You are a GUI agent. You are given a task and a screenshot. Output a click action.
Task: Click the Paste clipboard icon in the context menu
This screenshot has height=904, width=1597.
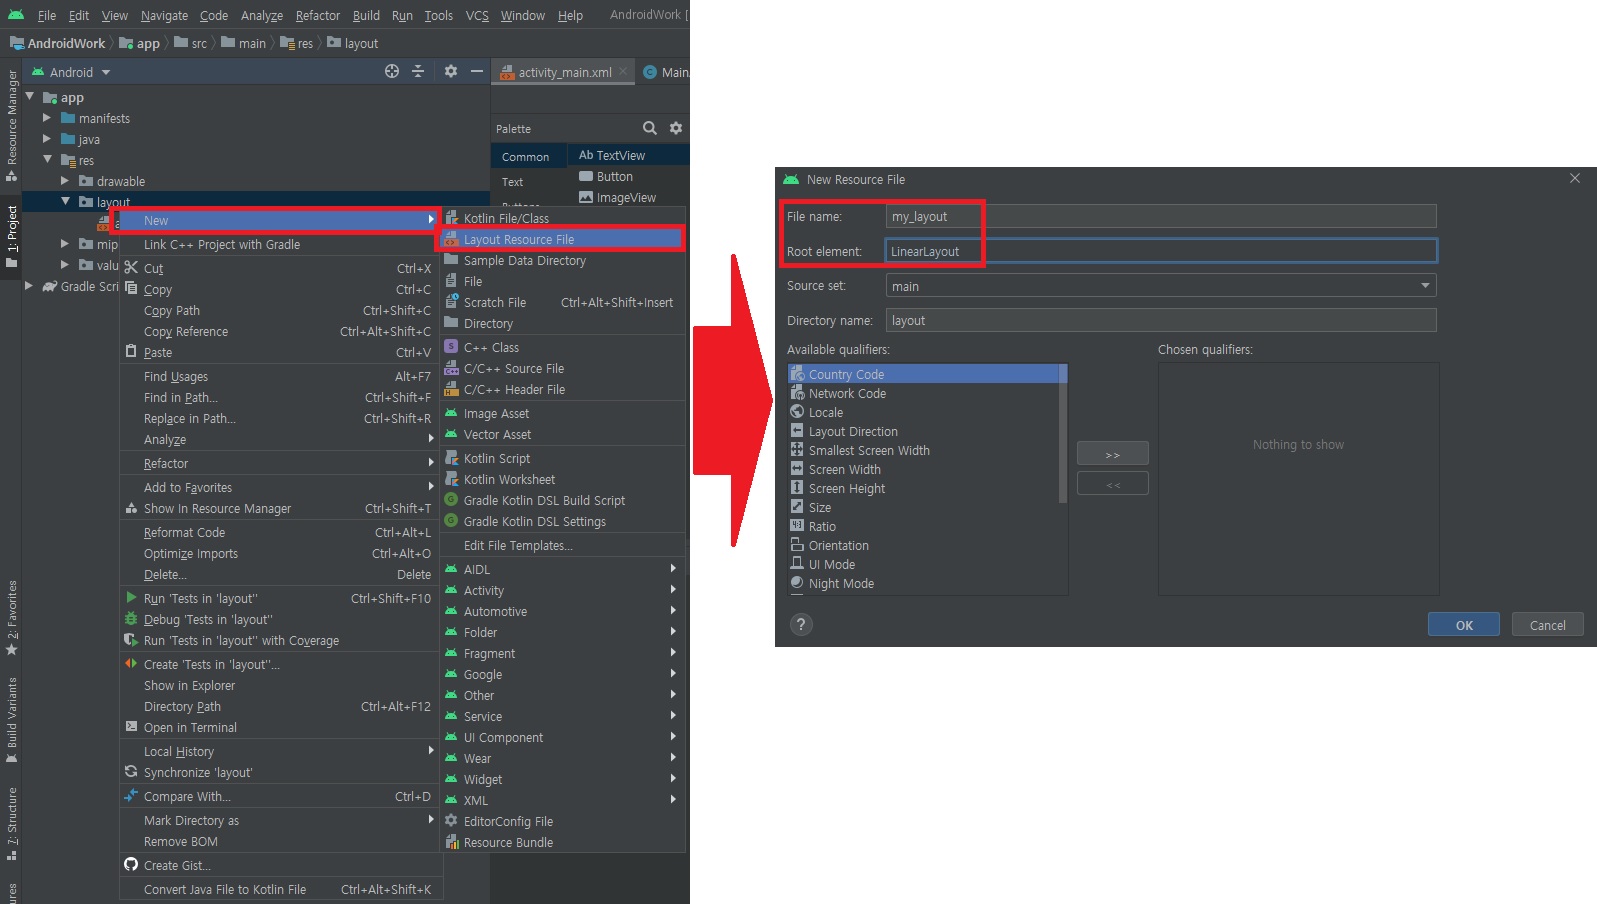pyautogui.click(x=131, y=352)
